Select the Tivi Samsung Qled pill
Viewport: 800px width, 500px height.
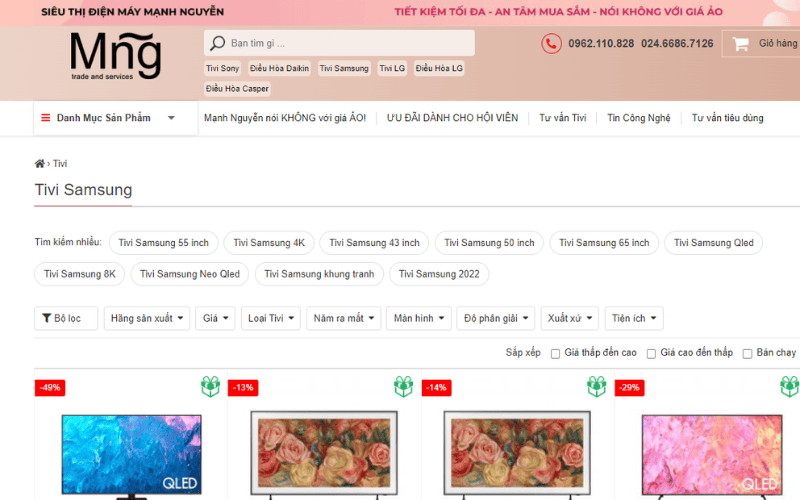714,243
